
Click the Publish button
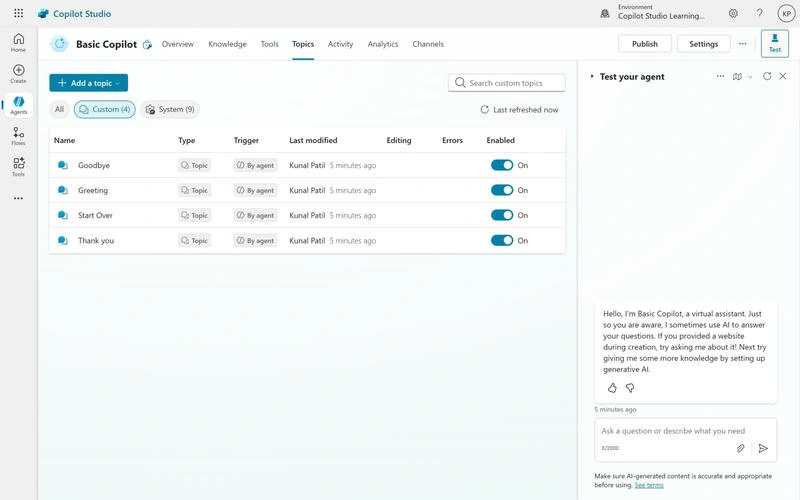click(x=645, y=44)
